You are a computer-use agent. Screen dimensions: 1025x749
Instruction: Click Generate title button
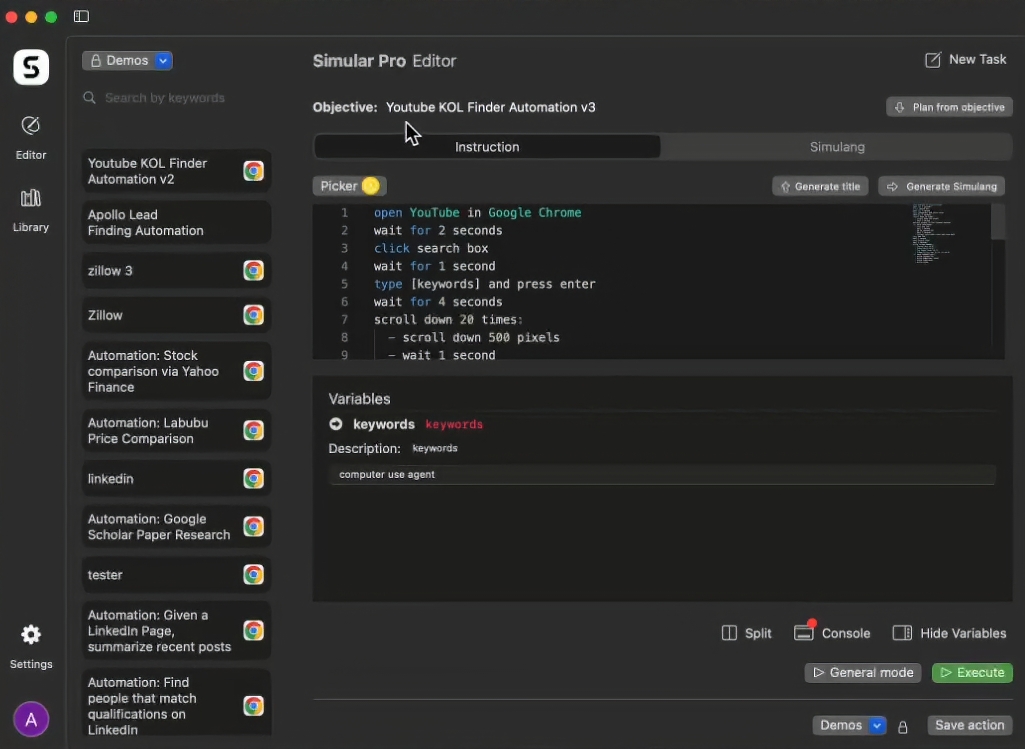(820, 186)
